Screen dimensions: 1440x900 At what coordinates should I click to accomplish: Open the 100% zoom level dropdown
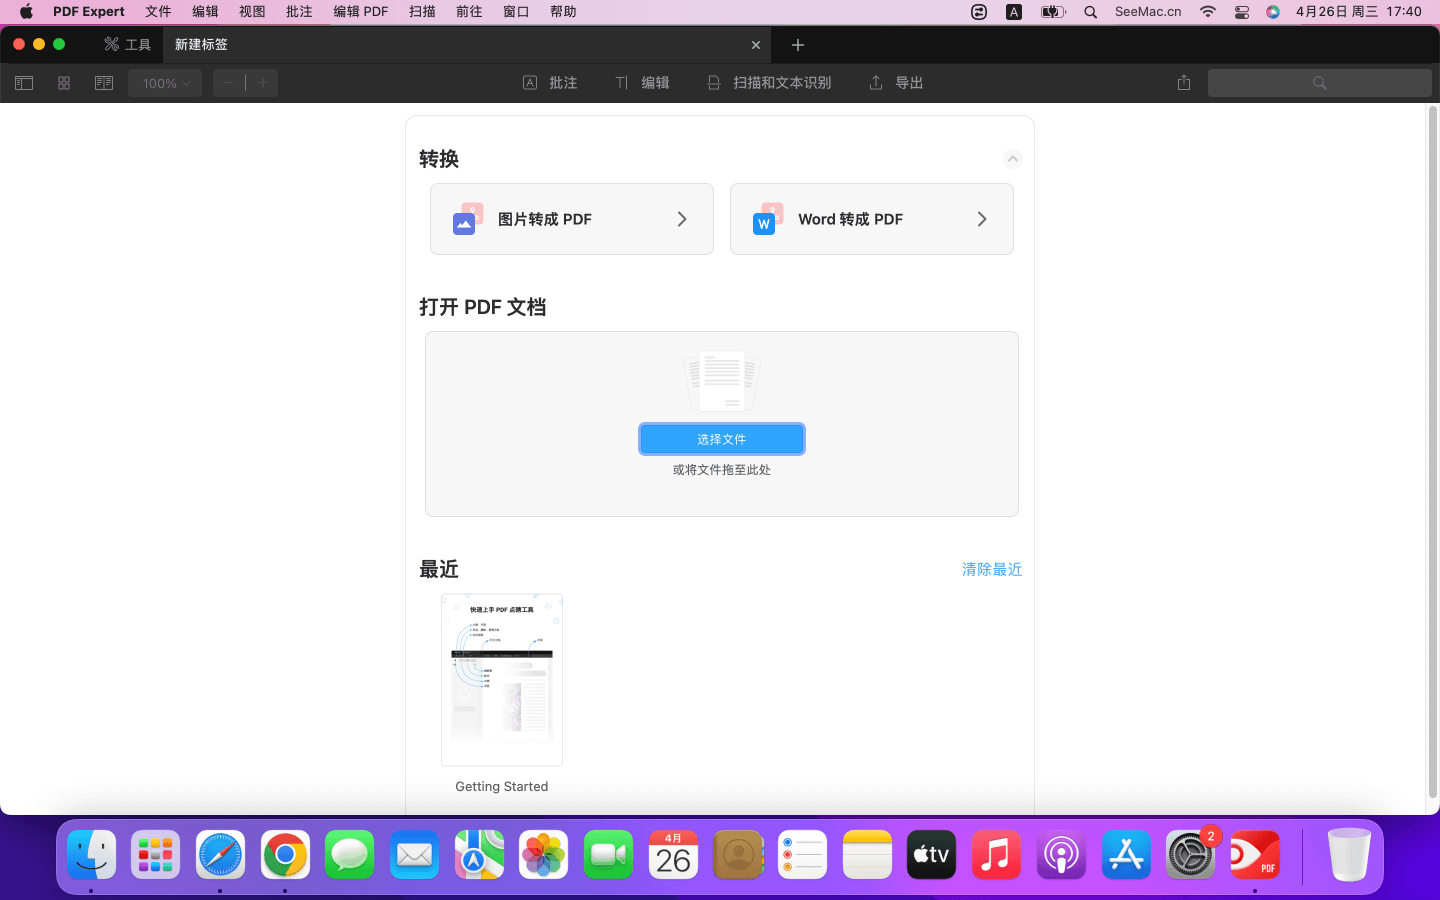(x=165, y=83)
